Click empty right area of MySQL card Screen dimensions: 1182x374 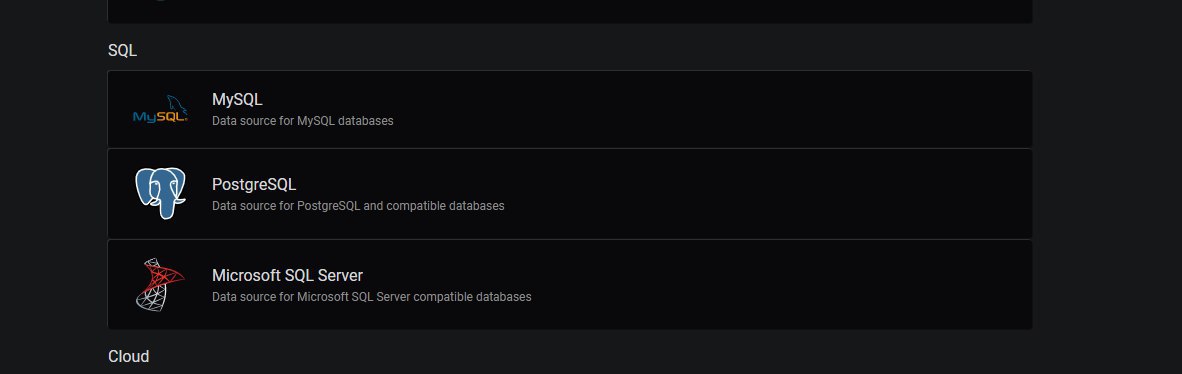[x=754, y=109]
